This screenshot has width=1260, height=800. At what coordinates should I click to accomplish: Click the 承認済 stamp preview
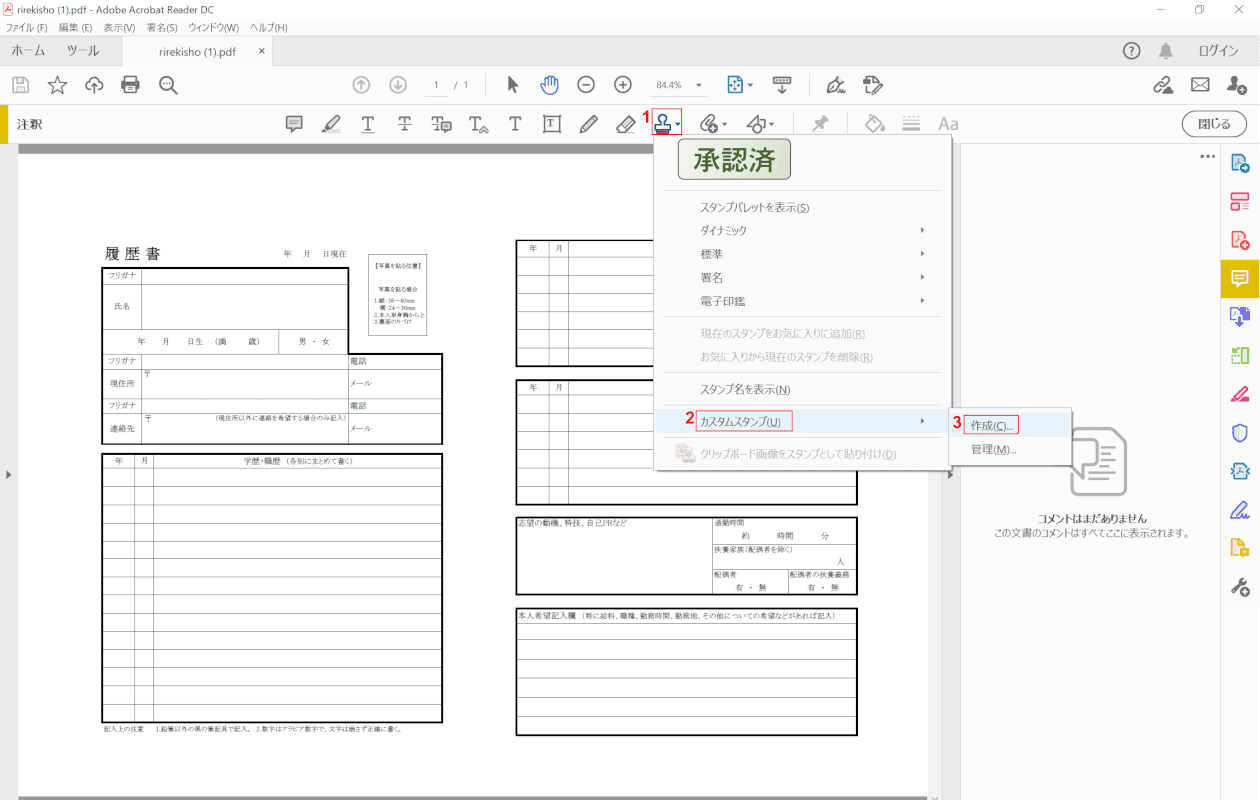(x=734, y=159)
